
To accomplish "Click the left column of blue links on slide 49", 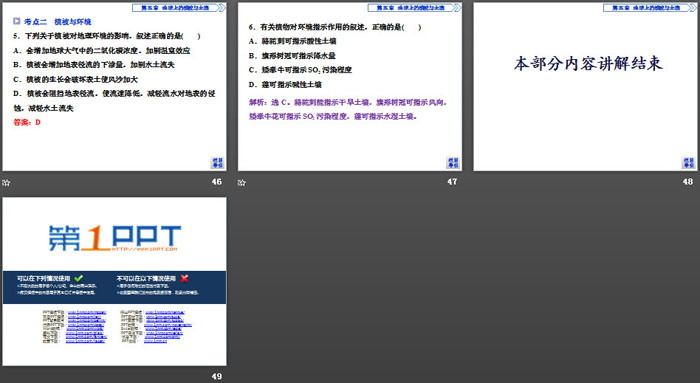I will point(86,327).
